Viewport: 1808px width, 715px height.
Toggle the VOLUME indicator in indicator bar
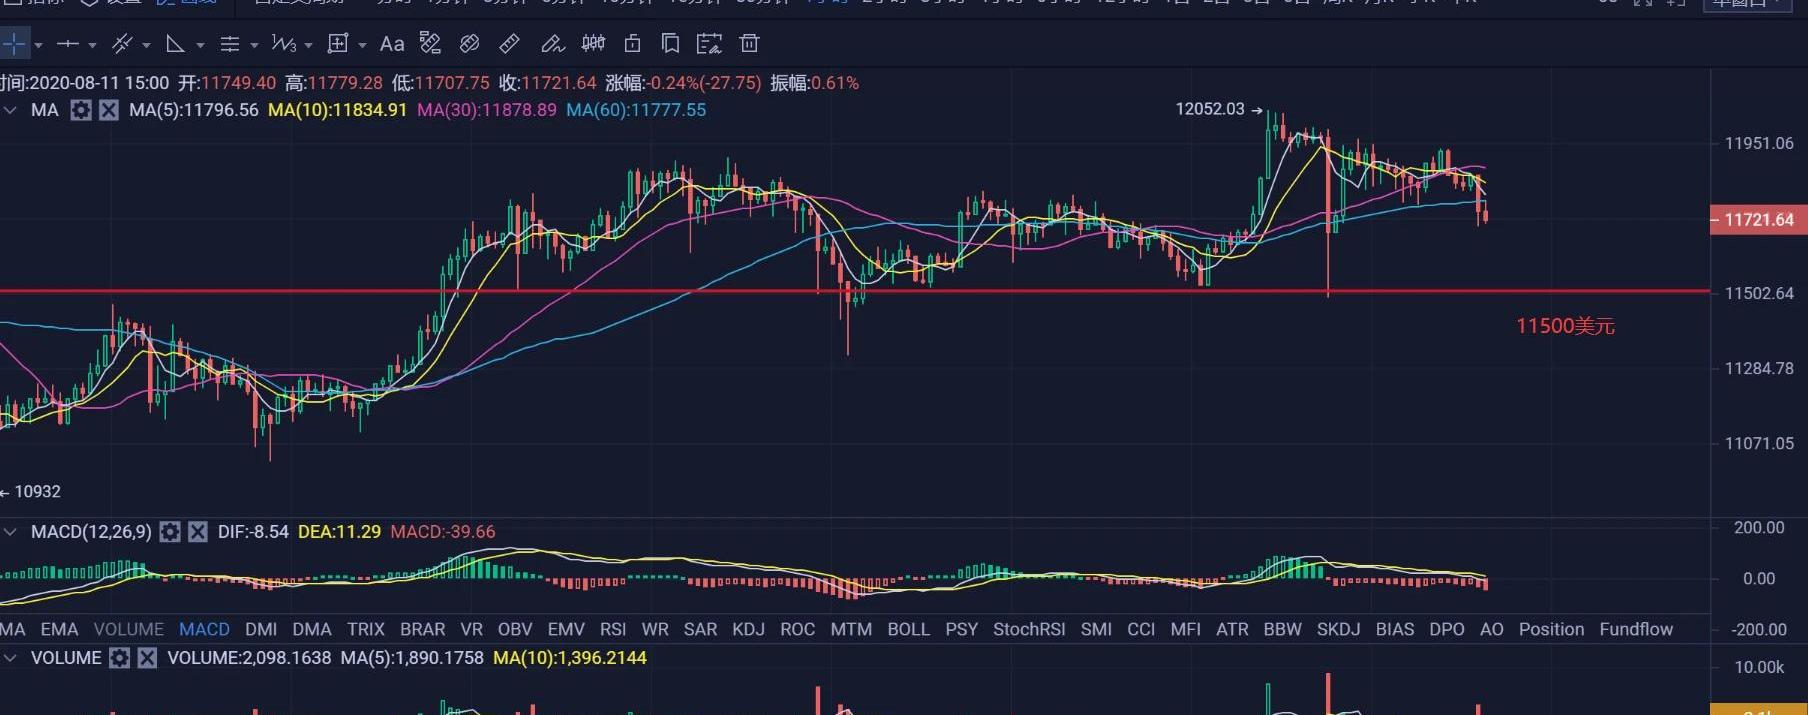tap(128, 629)
